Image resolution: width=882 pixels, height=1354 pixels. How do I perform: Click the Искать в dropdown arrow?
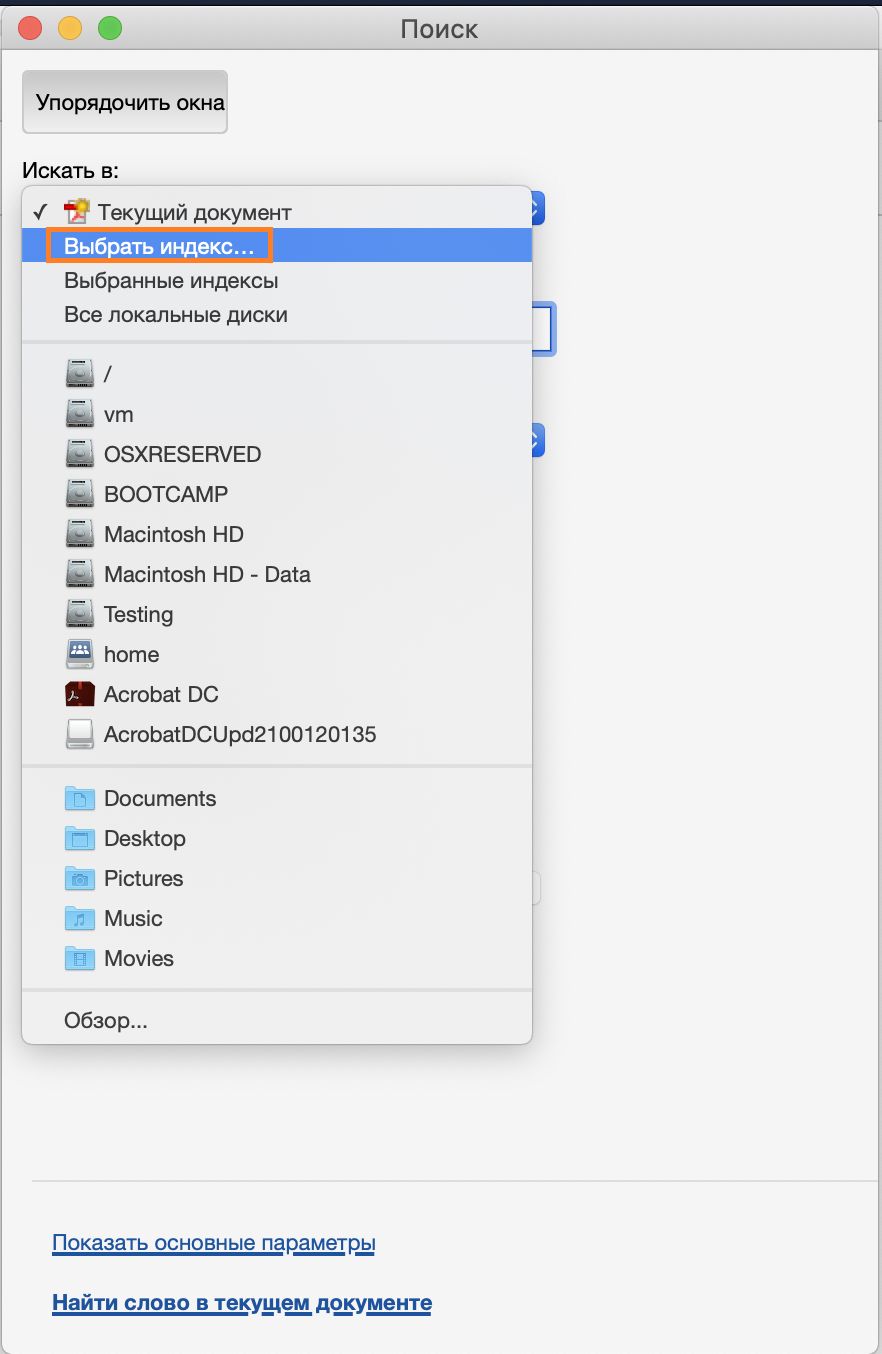537,209
